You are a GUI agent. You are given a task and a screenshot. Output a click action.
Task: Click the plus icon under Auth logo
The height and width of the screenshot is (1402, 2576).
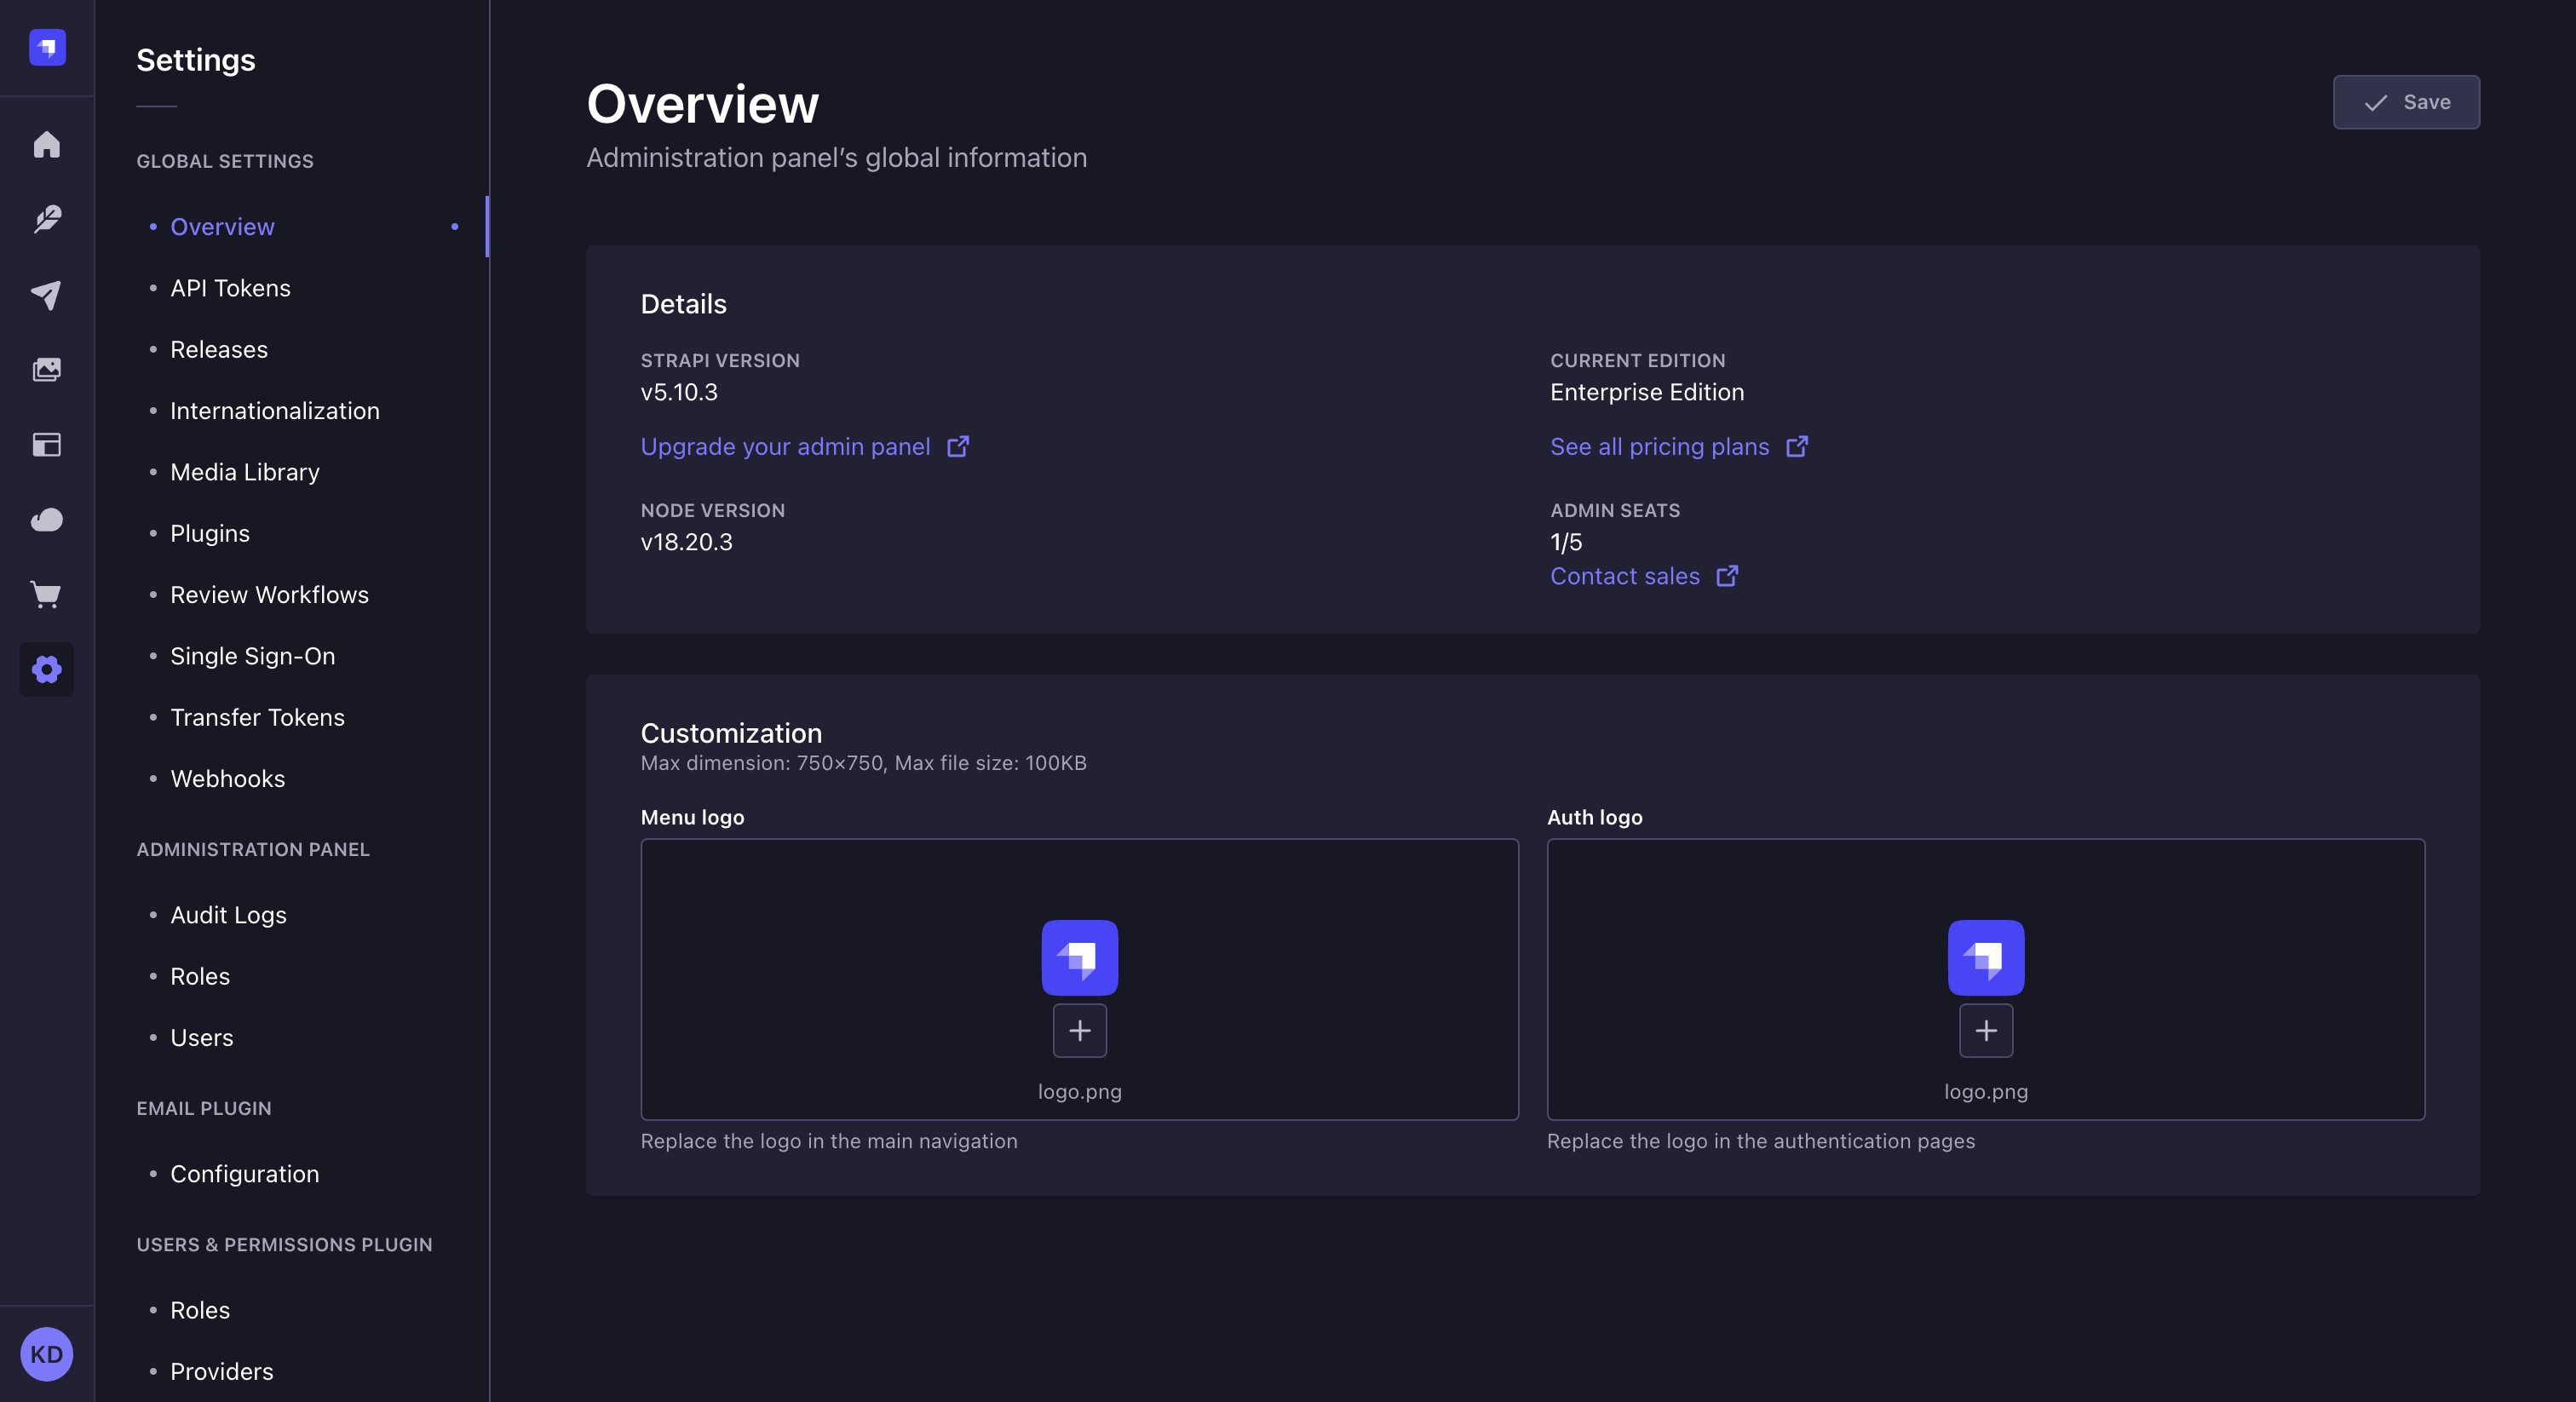coord(1986,1030)
